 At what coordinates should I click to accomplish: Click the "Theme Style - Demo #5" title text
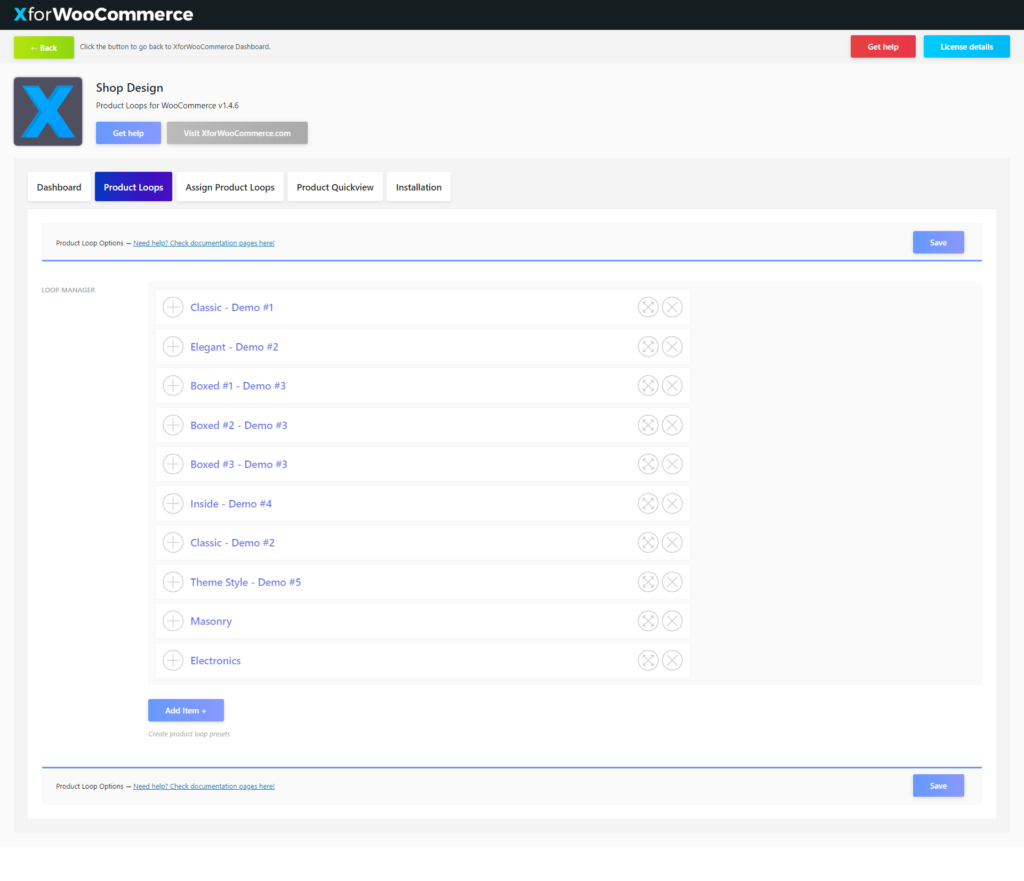point(246,582)
